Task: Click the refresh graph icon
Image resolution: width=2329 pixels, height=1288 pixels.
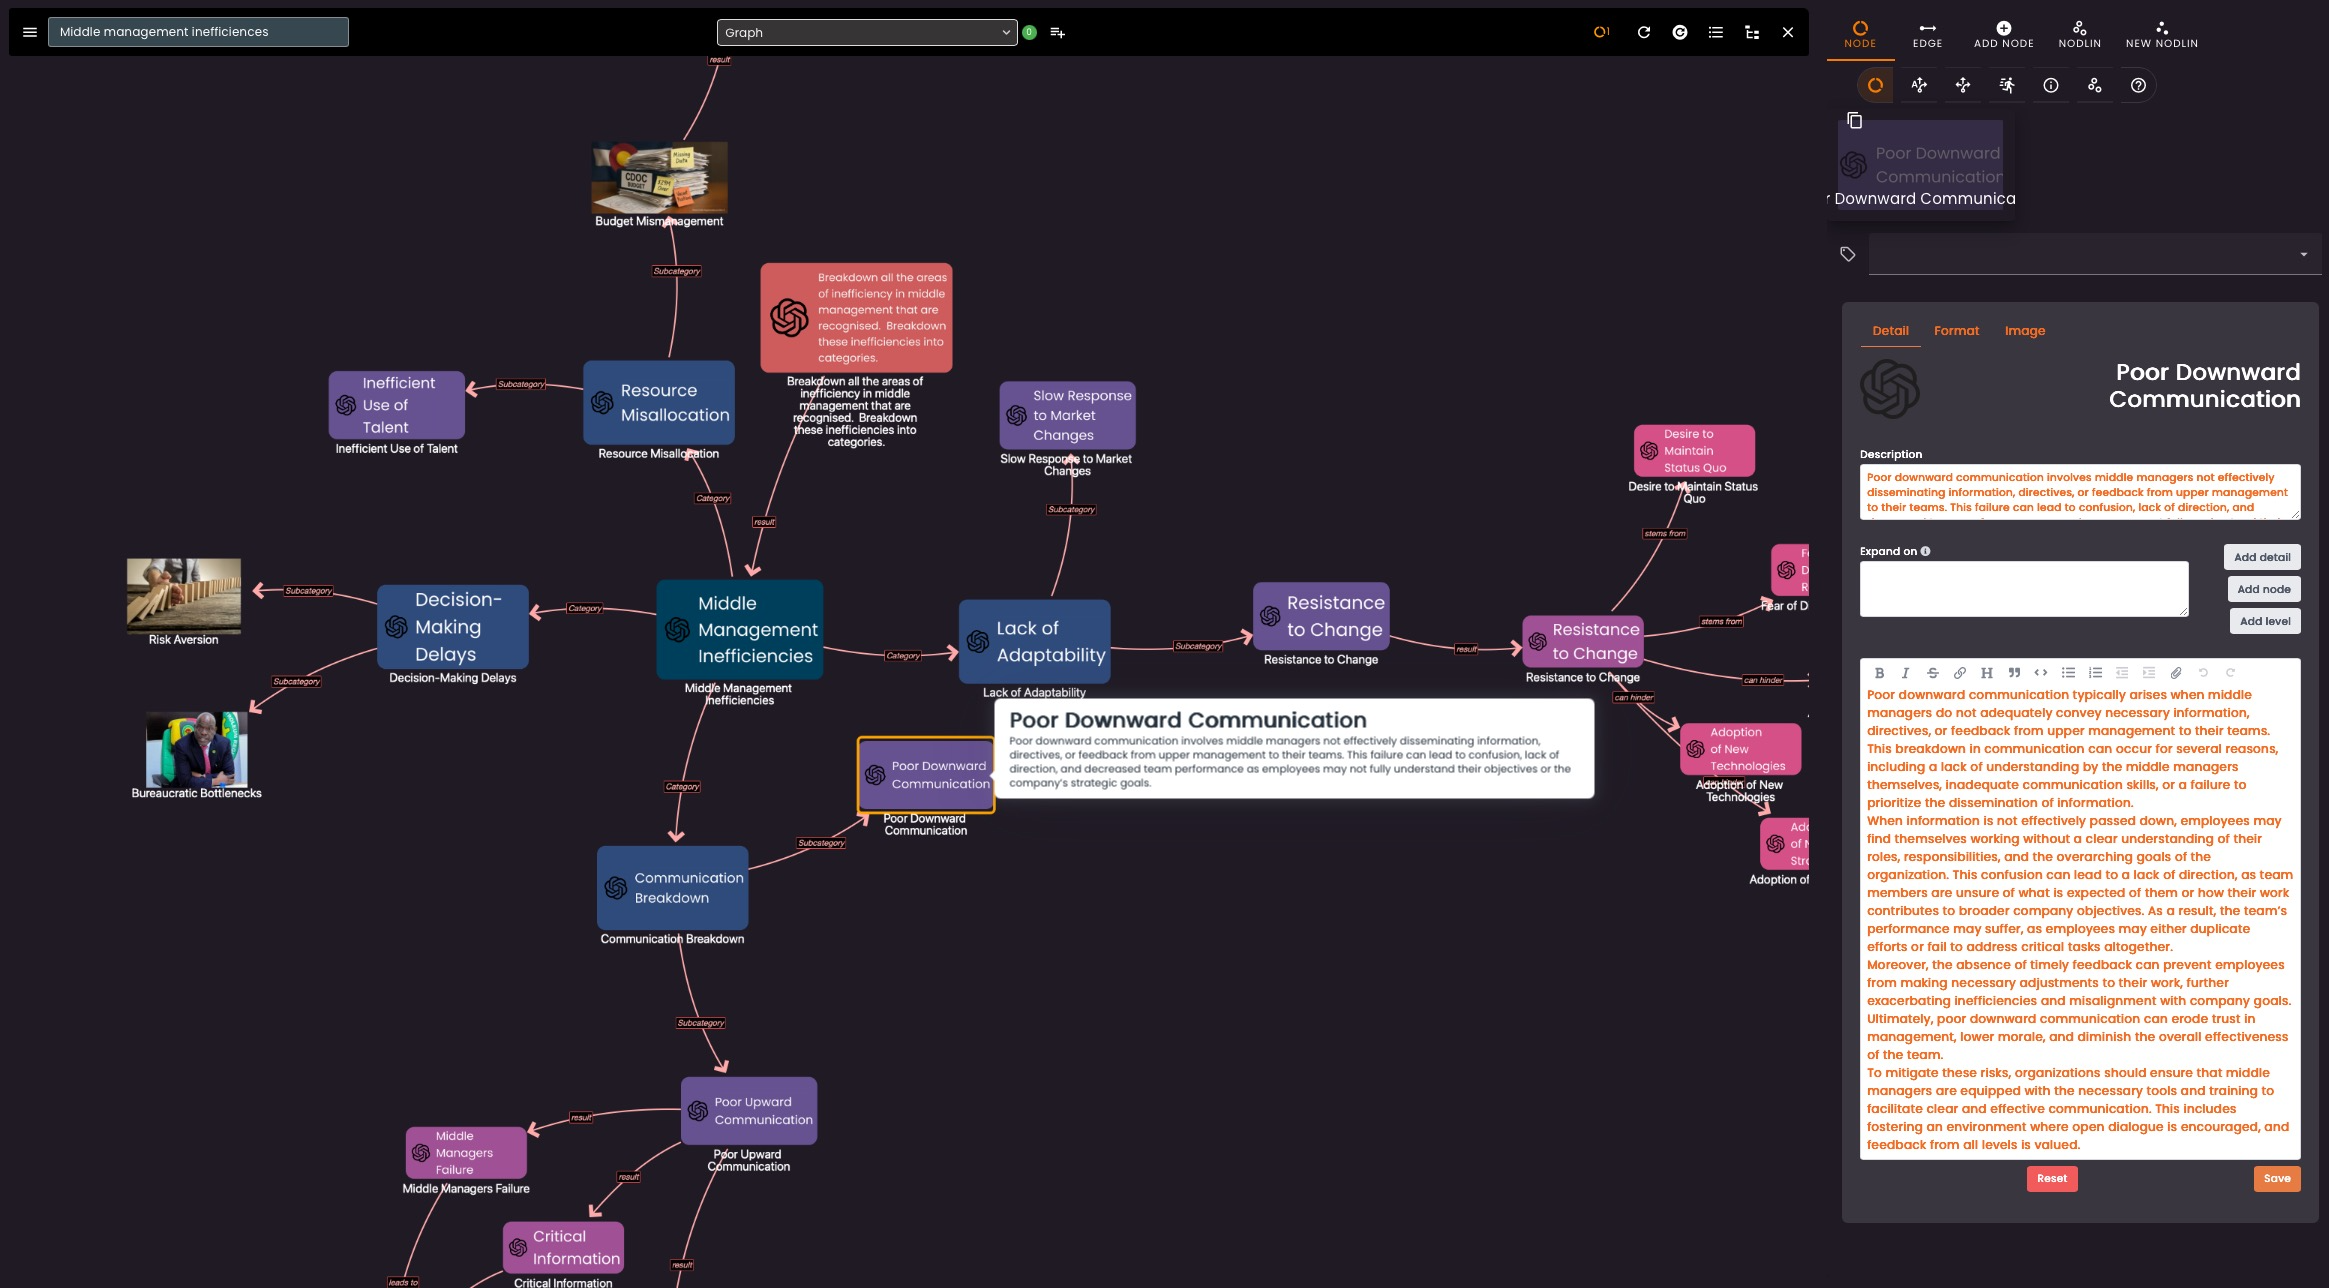Action: (1643, 32)
